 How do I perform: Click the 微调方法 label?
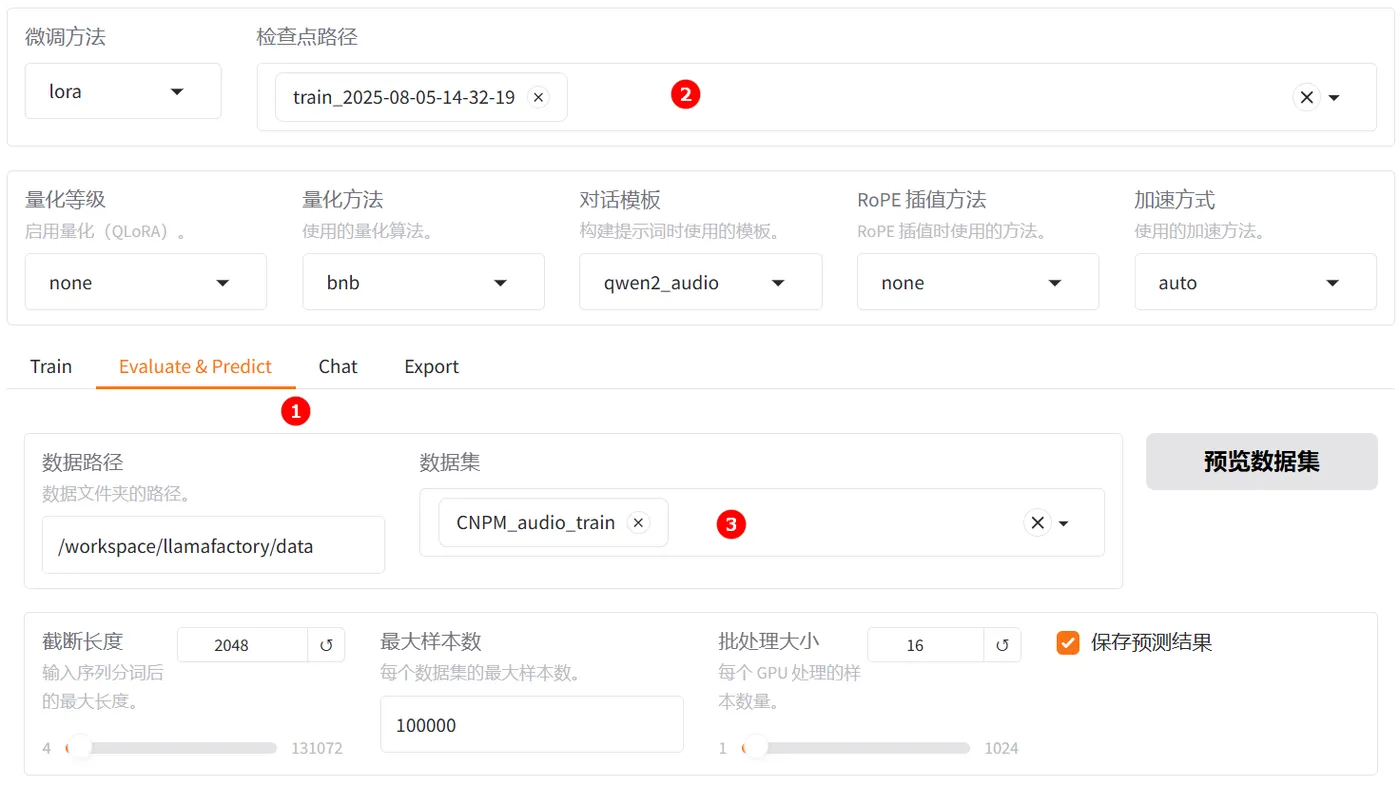tap(65, 37)
